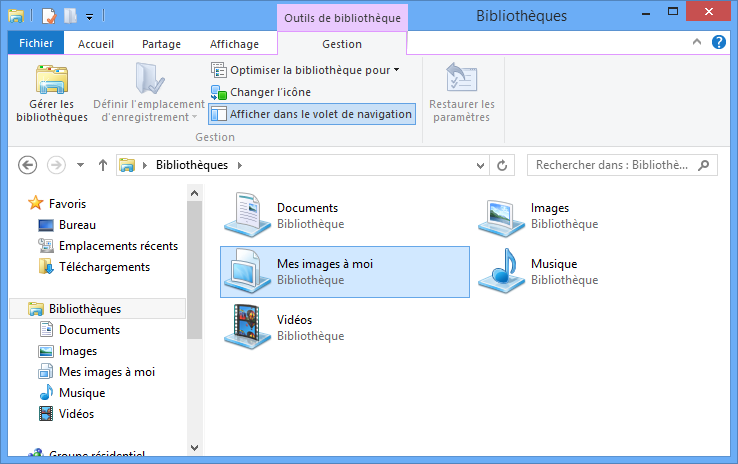Screen dimensions: 738x464
Task: Select the Documents library icon
Action: (247, 214)
